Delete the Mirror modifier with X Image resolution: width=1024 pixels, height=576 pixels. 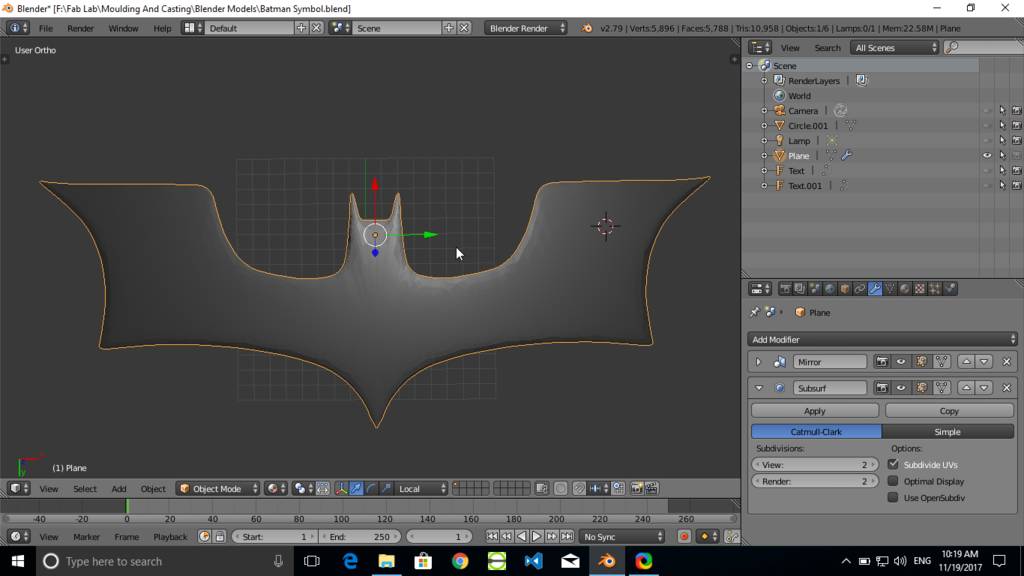pos(1006,362)
